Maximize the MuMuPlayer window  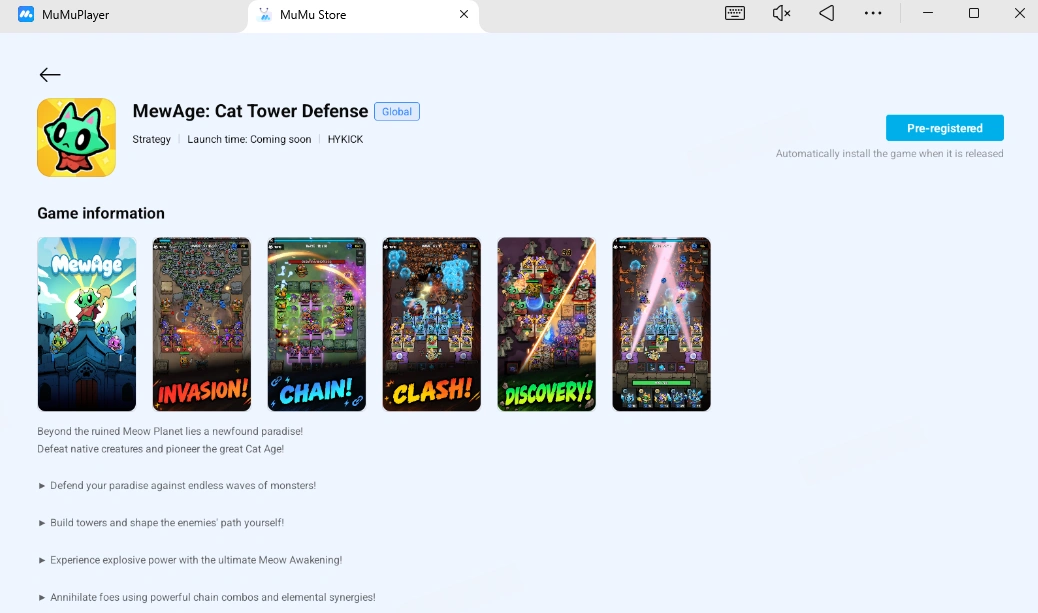pyautogui.click(x=974, y=13)
